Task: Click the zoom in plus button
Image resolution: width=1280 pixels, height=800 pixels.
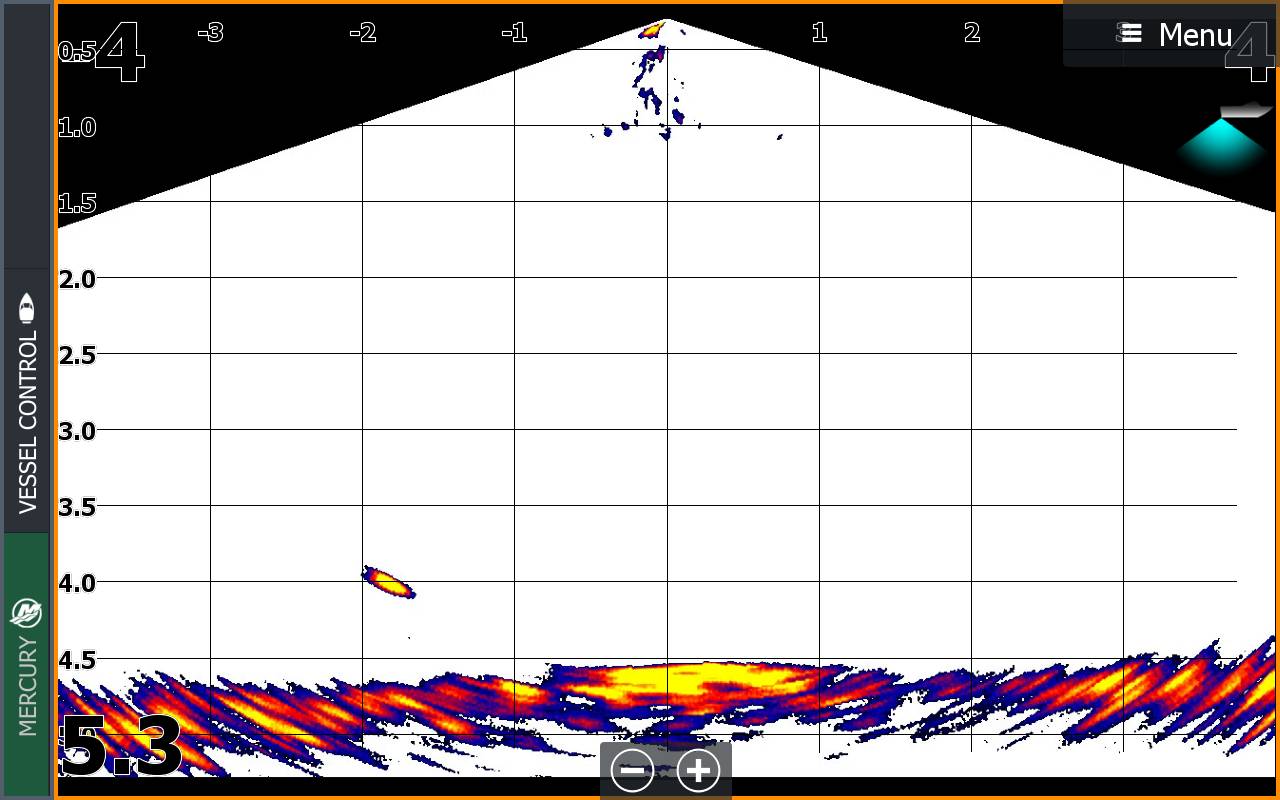Action: tap(698, 771)
